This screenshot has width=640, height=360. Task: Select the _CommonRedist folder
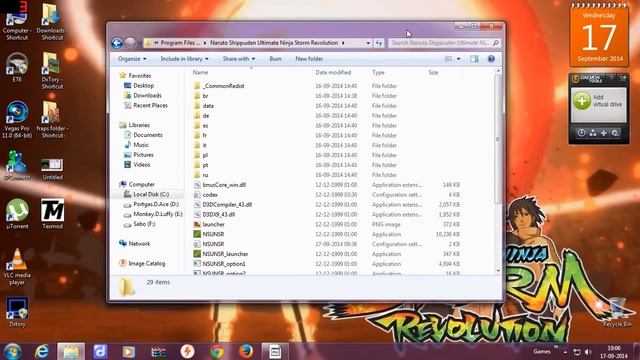(223, 86)
